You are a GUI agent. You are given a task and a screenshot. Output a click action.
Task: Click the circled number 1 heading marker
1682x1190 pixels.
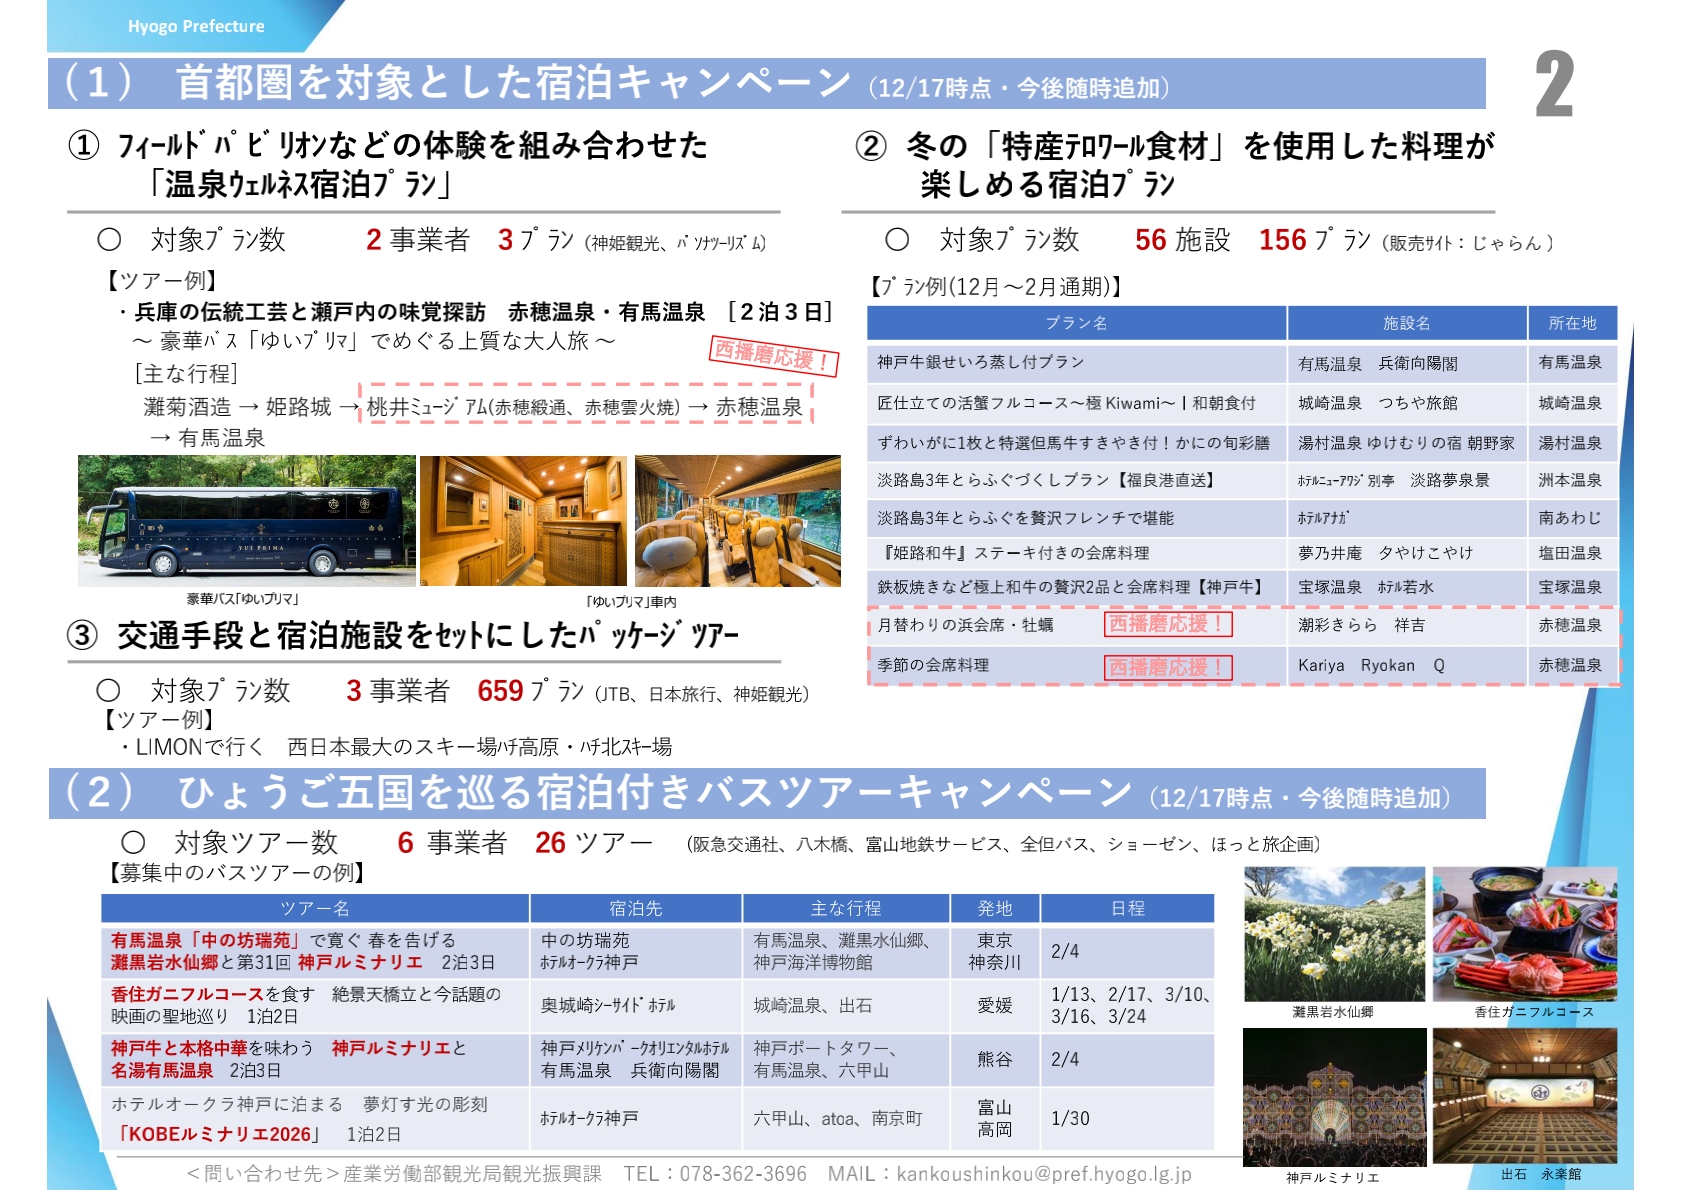coord(84,147)
